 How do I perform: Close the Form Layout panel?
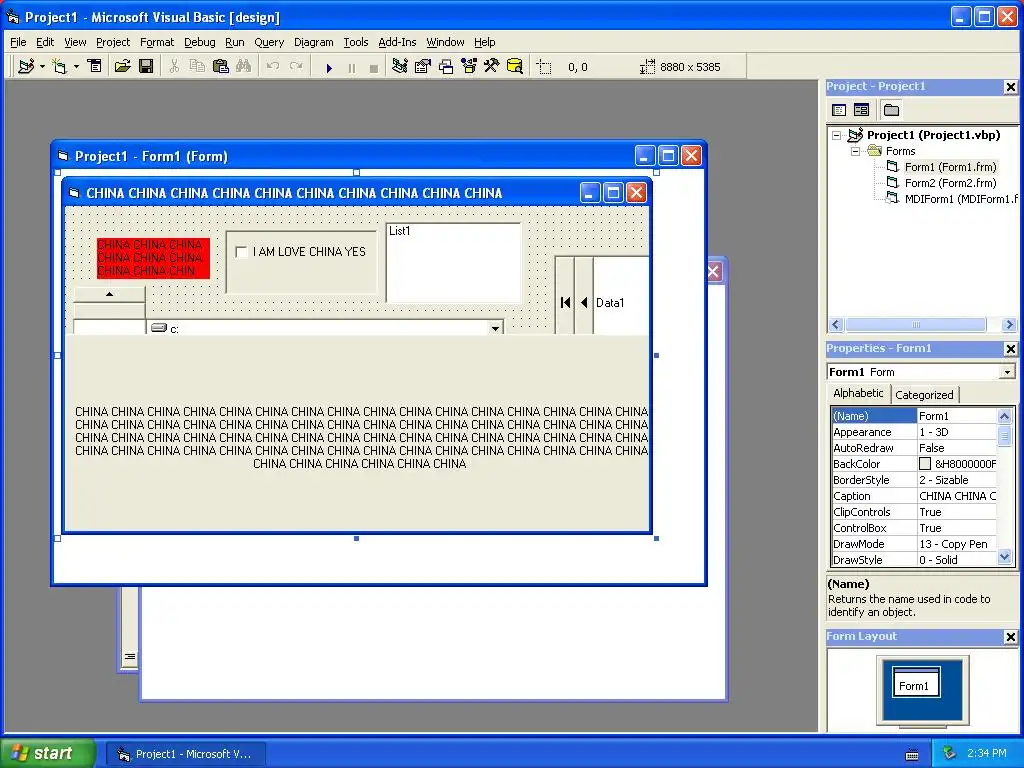pyautogui.click(x=1010, y=637)
